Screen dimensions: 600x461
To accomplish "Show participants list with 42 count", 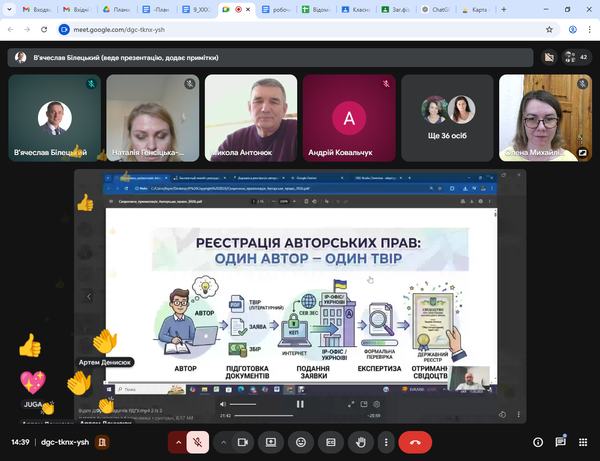I will (x=575, y=57).
